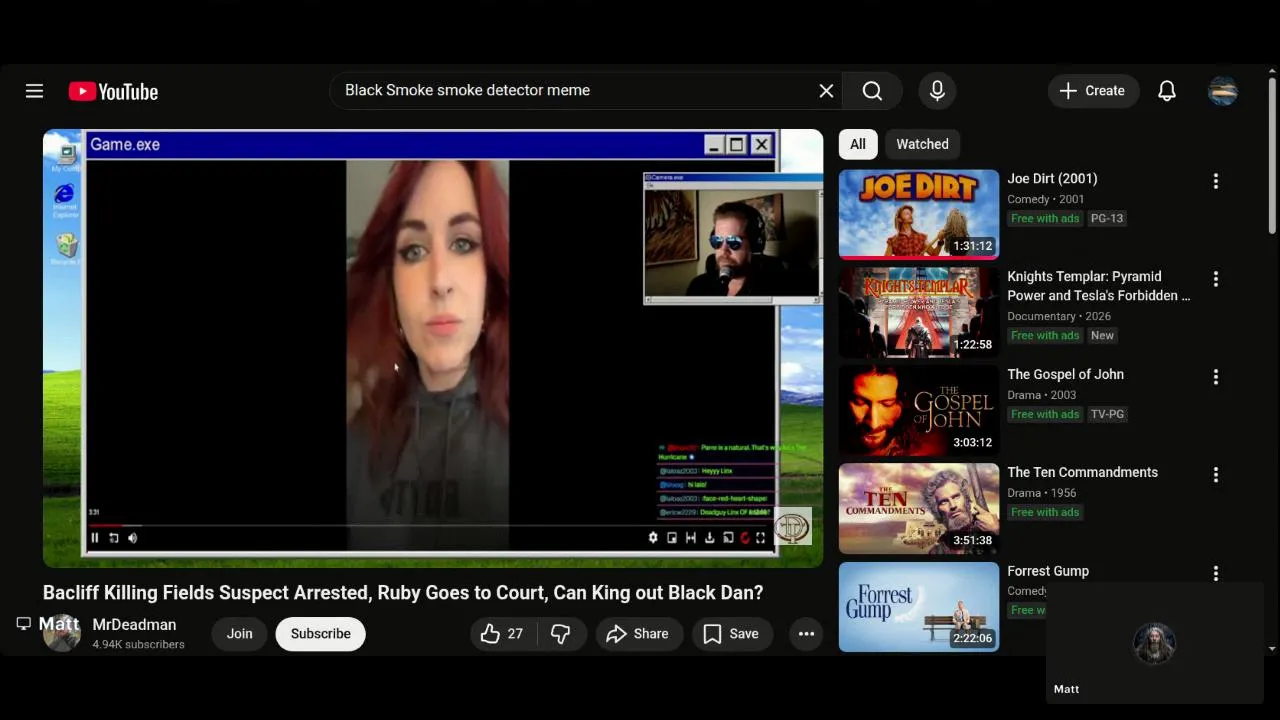Dislike the video with thumbs down
Image resolution: width=1280 pixels, height=720 pixels.
[561, 634]
